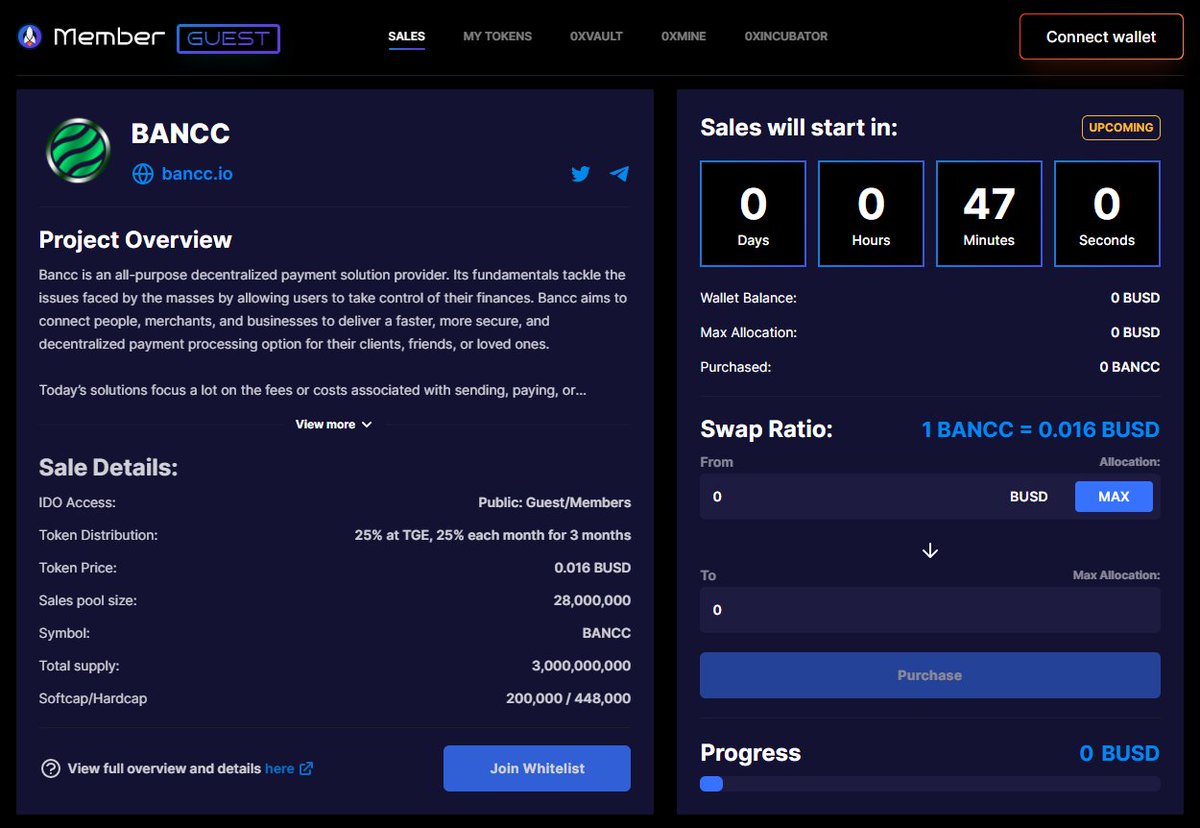Viewport: 1200px width, 828px height.
Task: Click the Days countdown box
Action: point(753,214)
